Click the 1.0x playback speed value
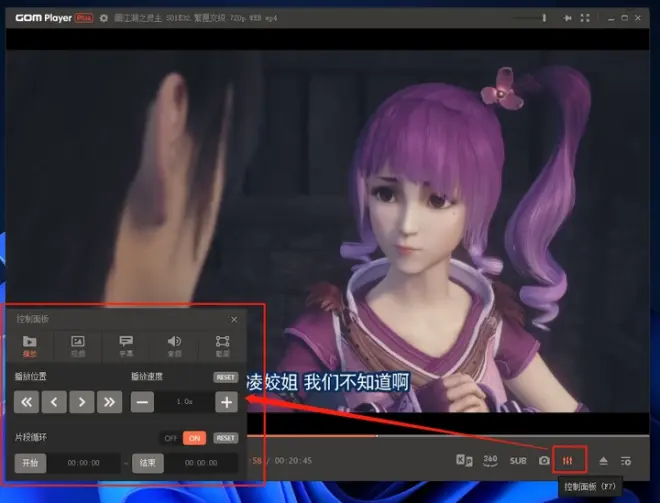The width and height of the screenshot is (660, 503). [x=184, y=402]
